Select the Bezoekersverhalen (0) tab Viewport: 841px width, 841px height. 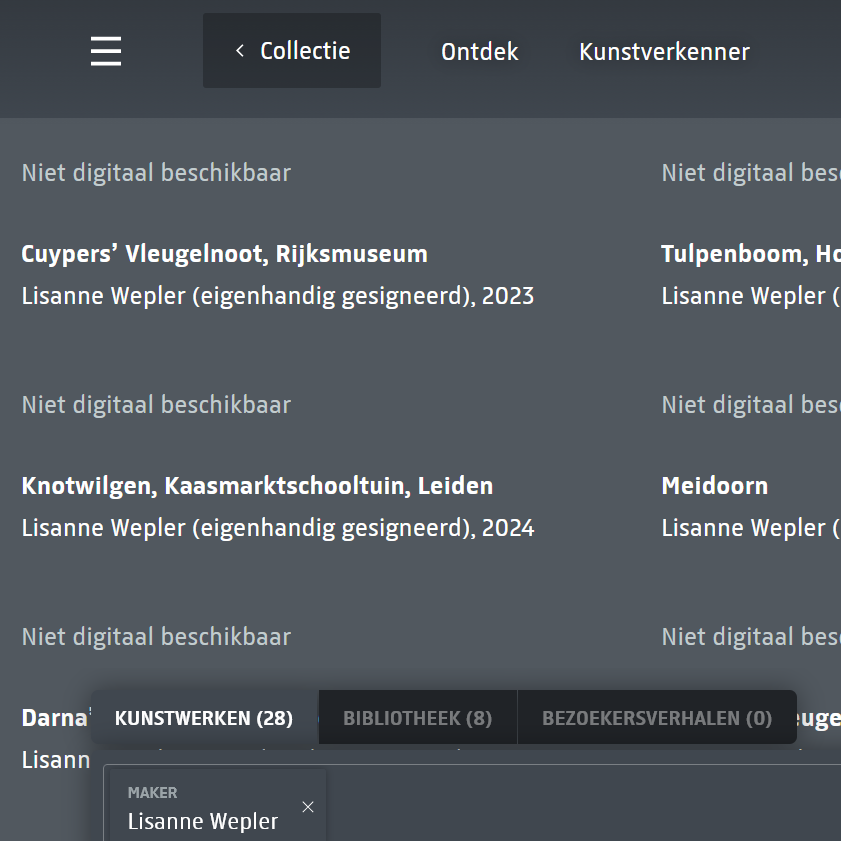656,718
